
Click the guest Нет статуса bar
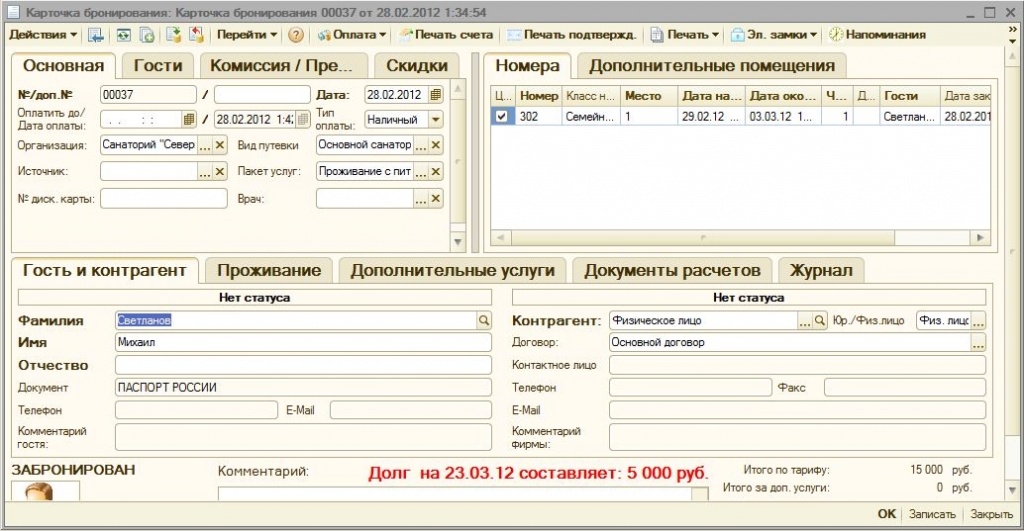click(255, 298)
